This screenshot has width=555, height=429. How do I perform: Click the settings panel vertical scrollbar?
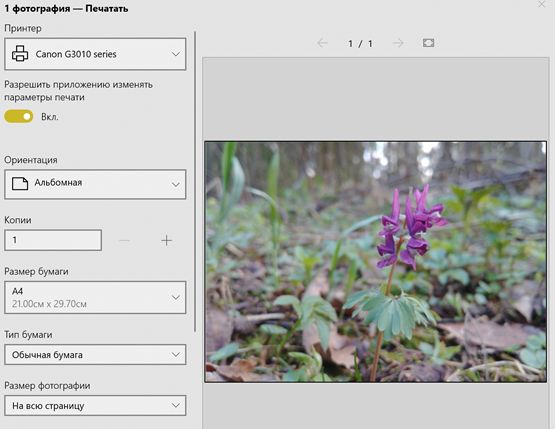point(195,182)
